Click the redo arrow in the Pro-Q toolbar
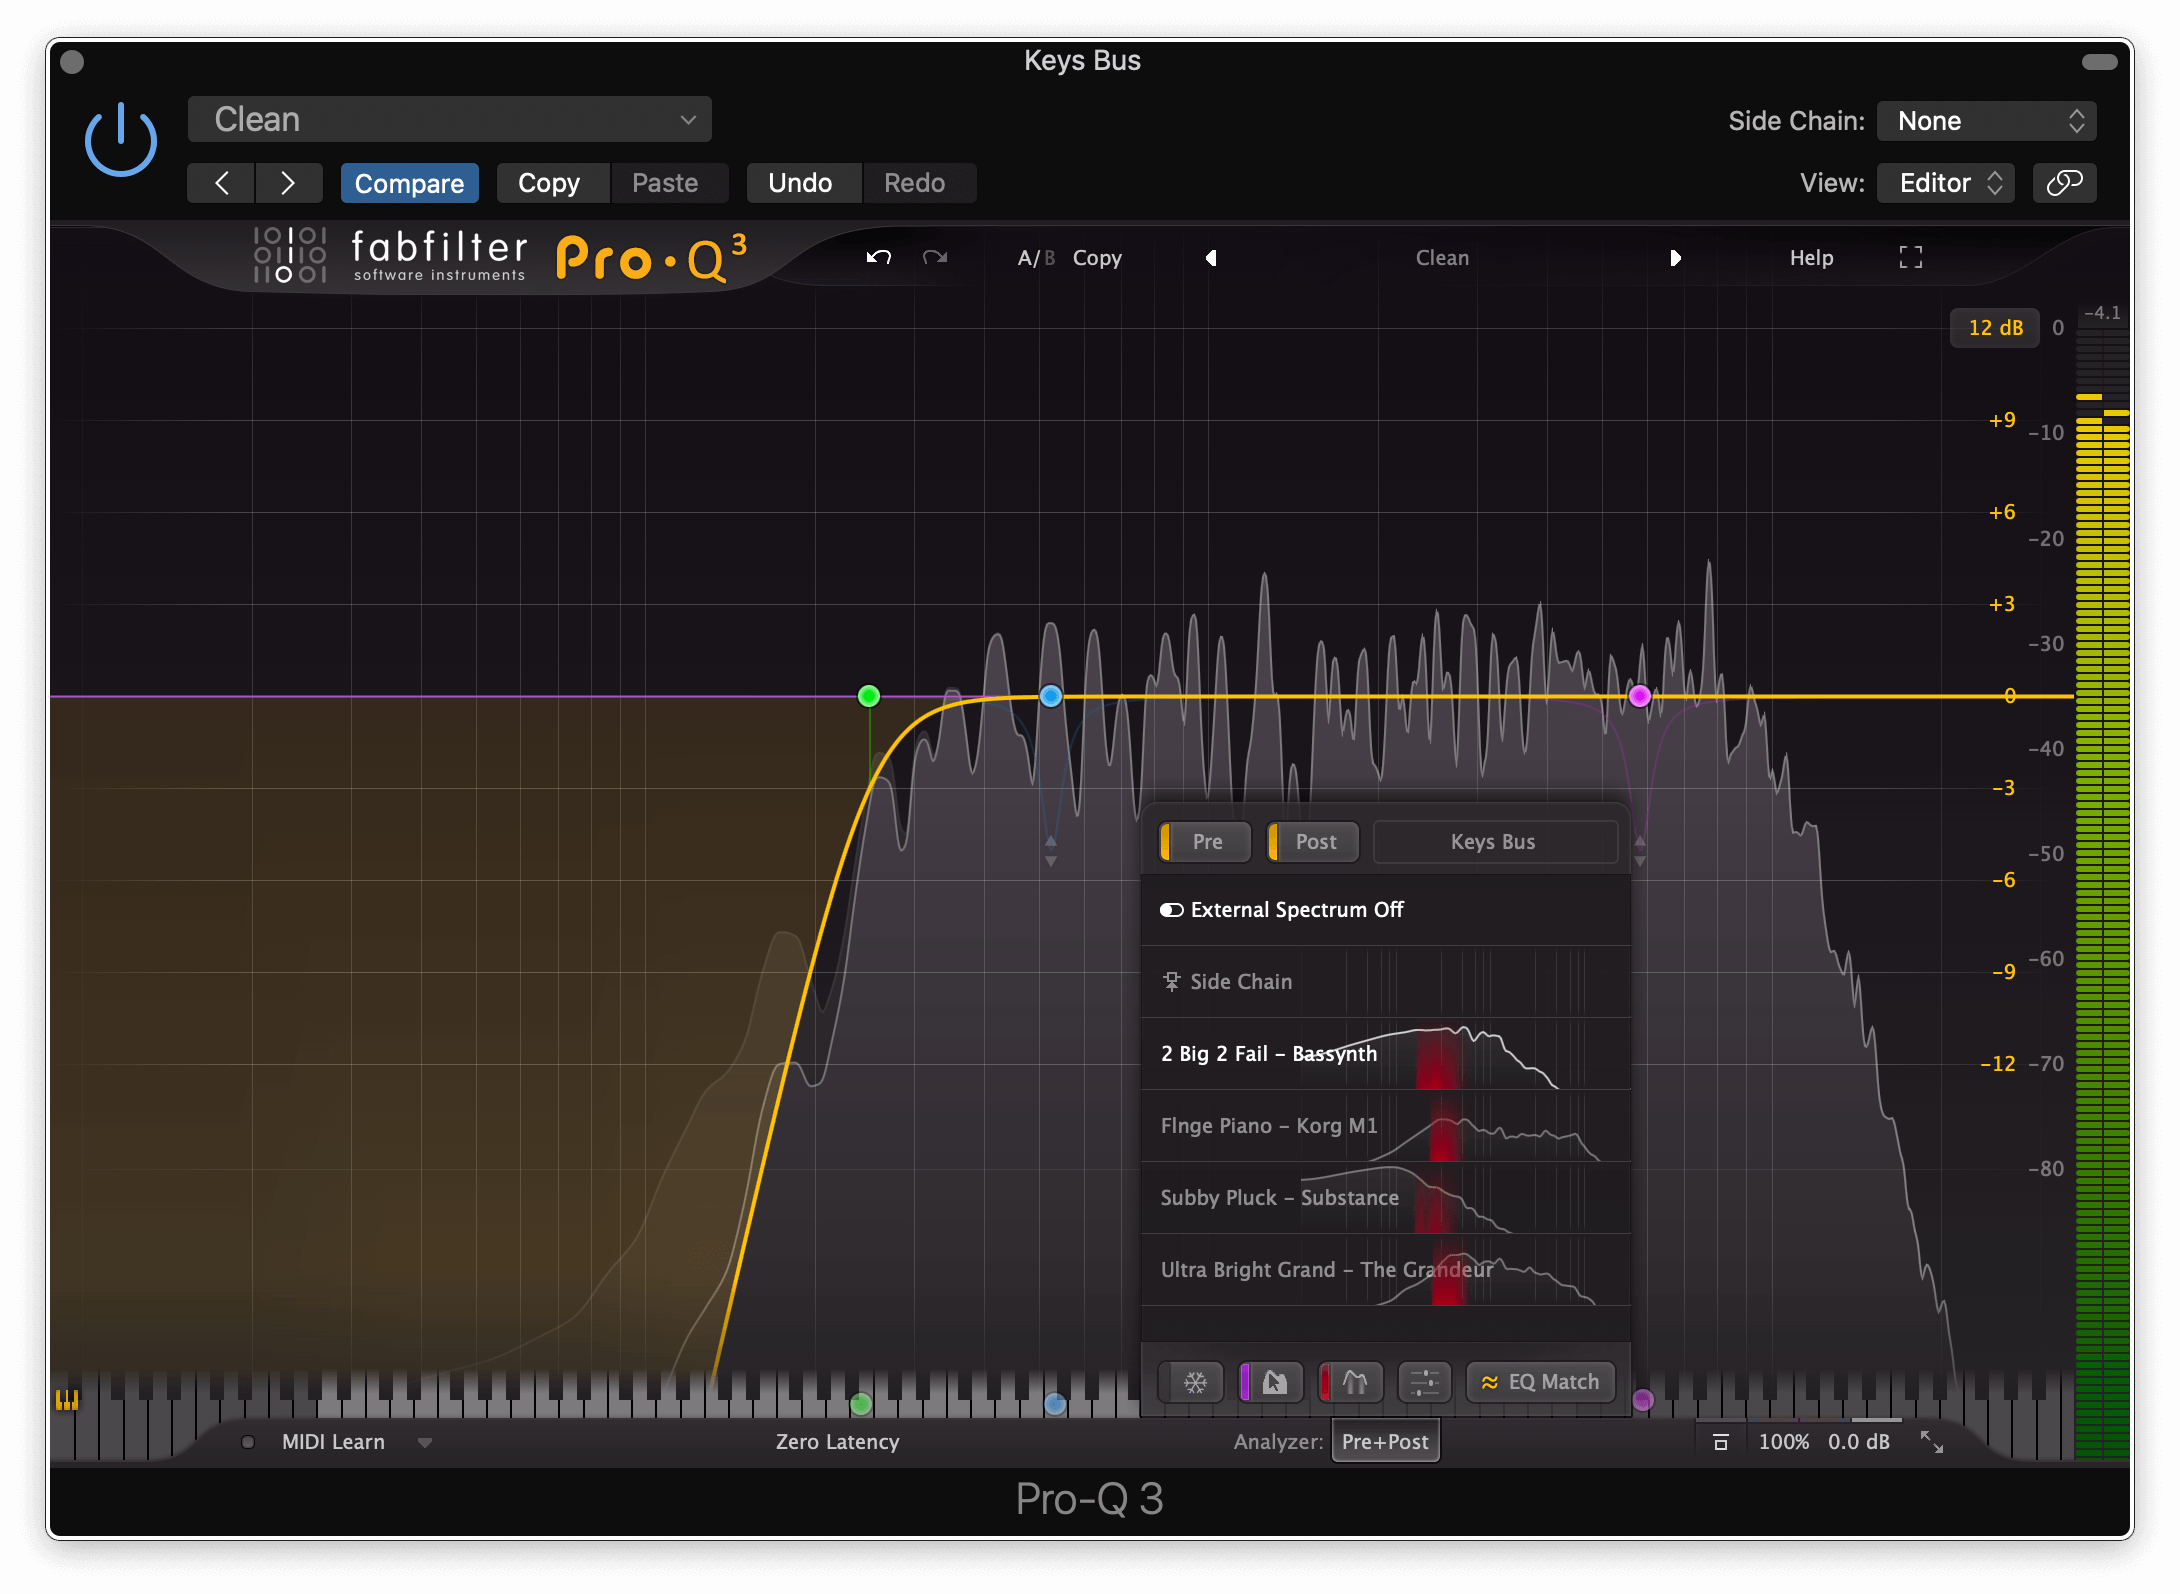Screen dimensions: 2180x1594 [x=935, y=257]
